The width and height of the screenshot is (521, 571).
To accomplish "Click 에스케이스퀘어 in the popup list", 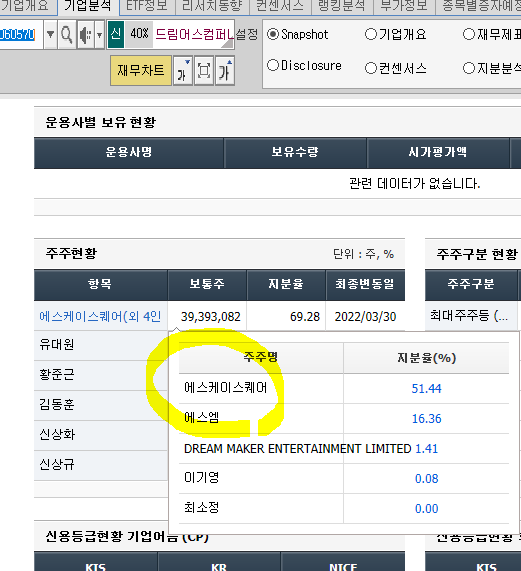I will (x=225, y=388).
